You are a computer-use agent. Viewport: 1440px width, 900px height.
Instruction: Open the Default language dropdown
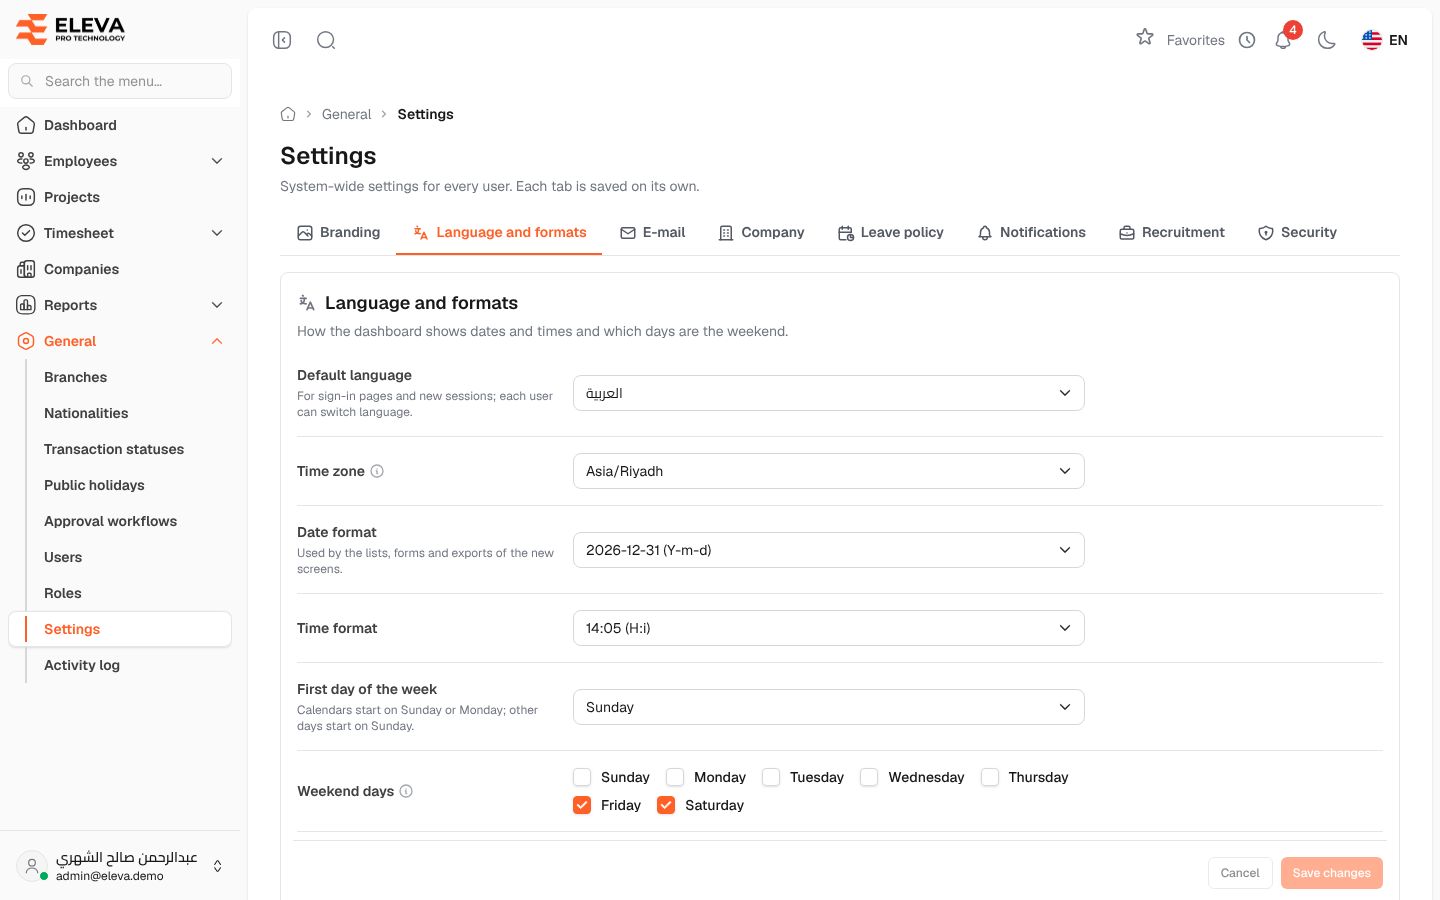pyautogui.click(x=829, y=393)
